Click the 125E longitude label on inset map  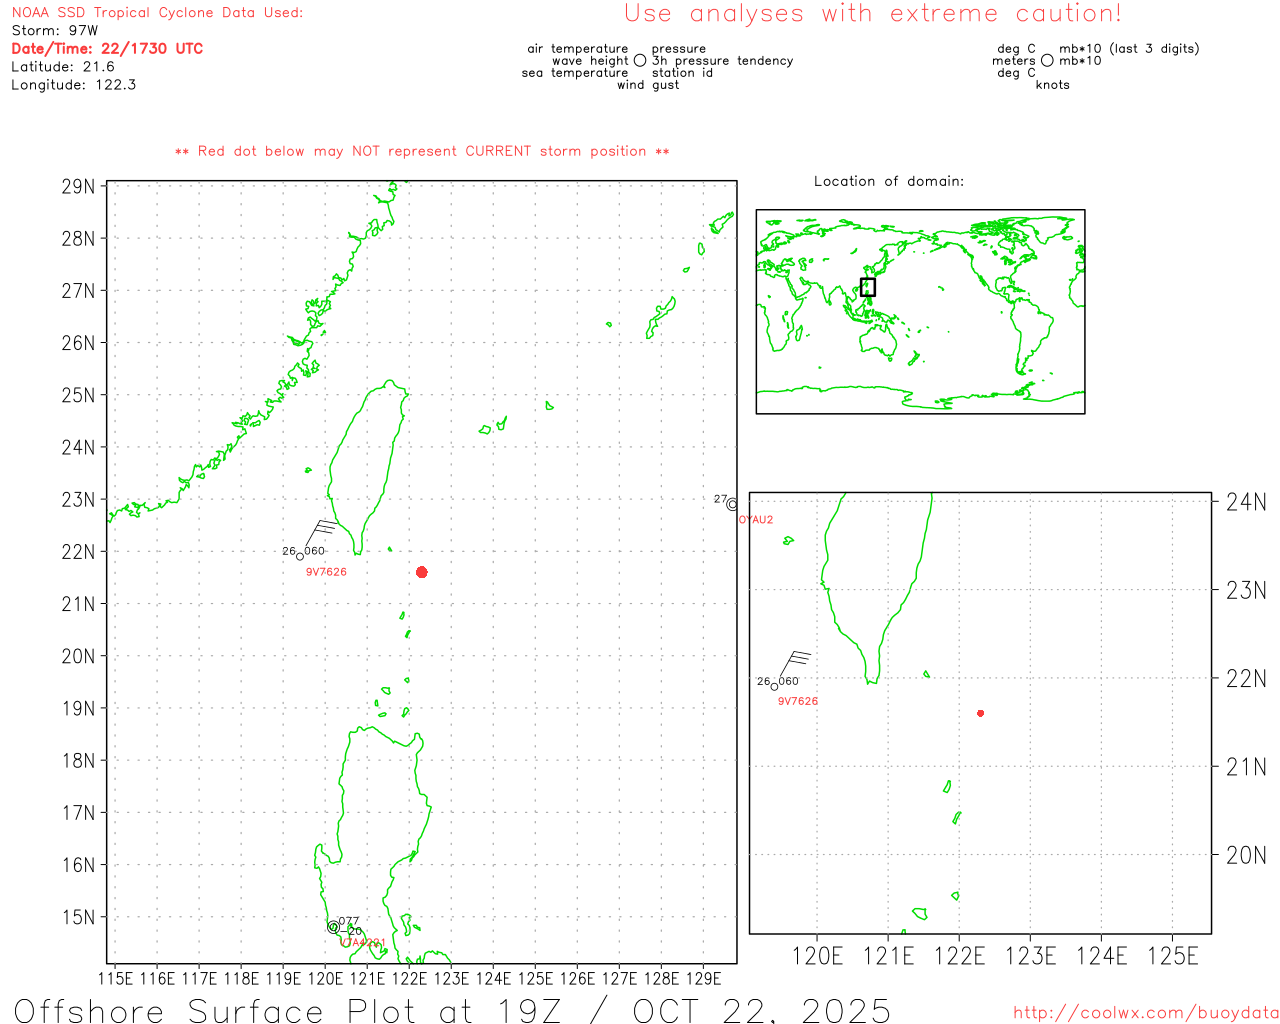pos(1172,957)
